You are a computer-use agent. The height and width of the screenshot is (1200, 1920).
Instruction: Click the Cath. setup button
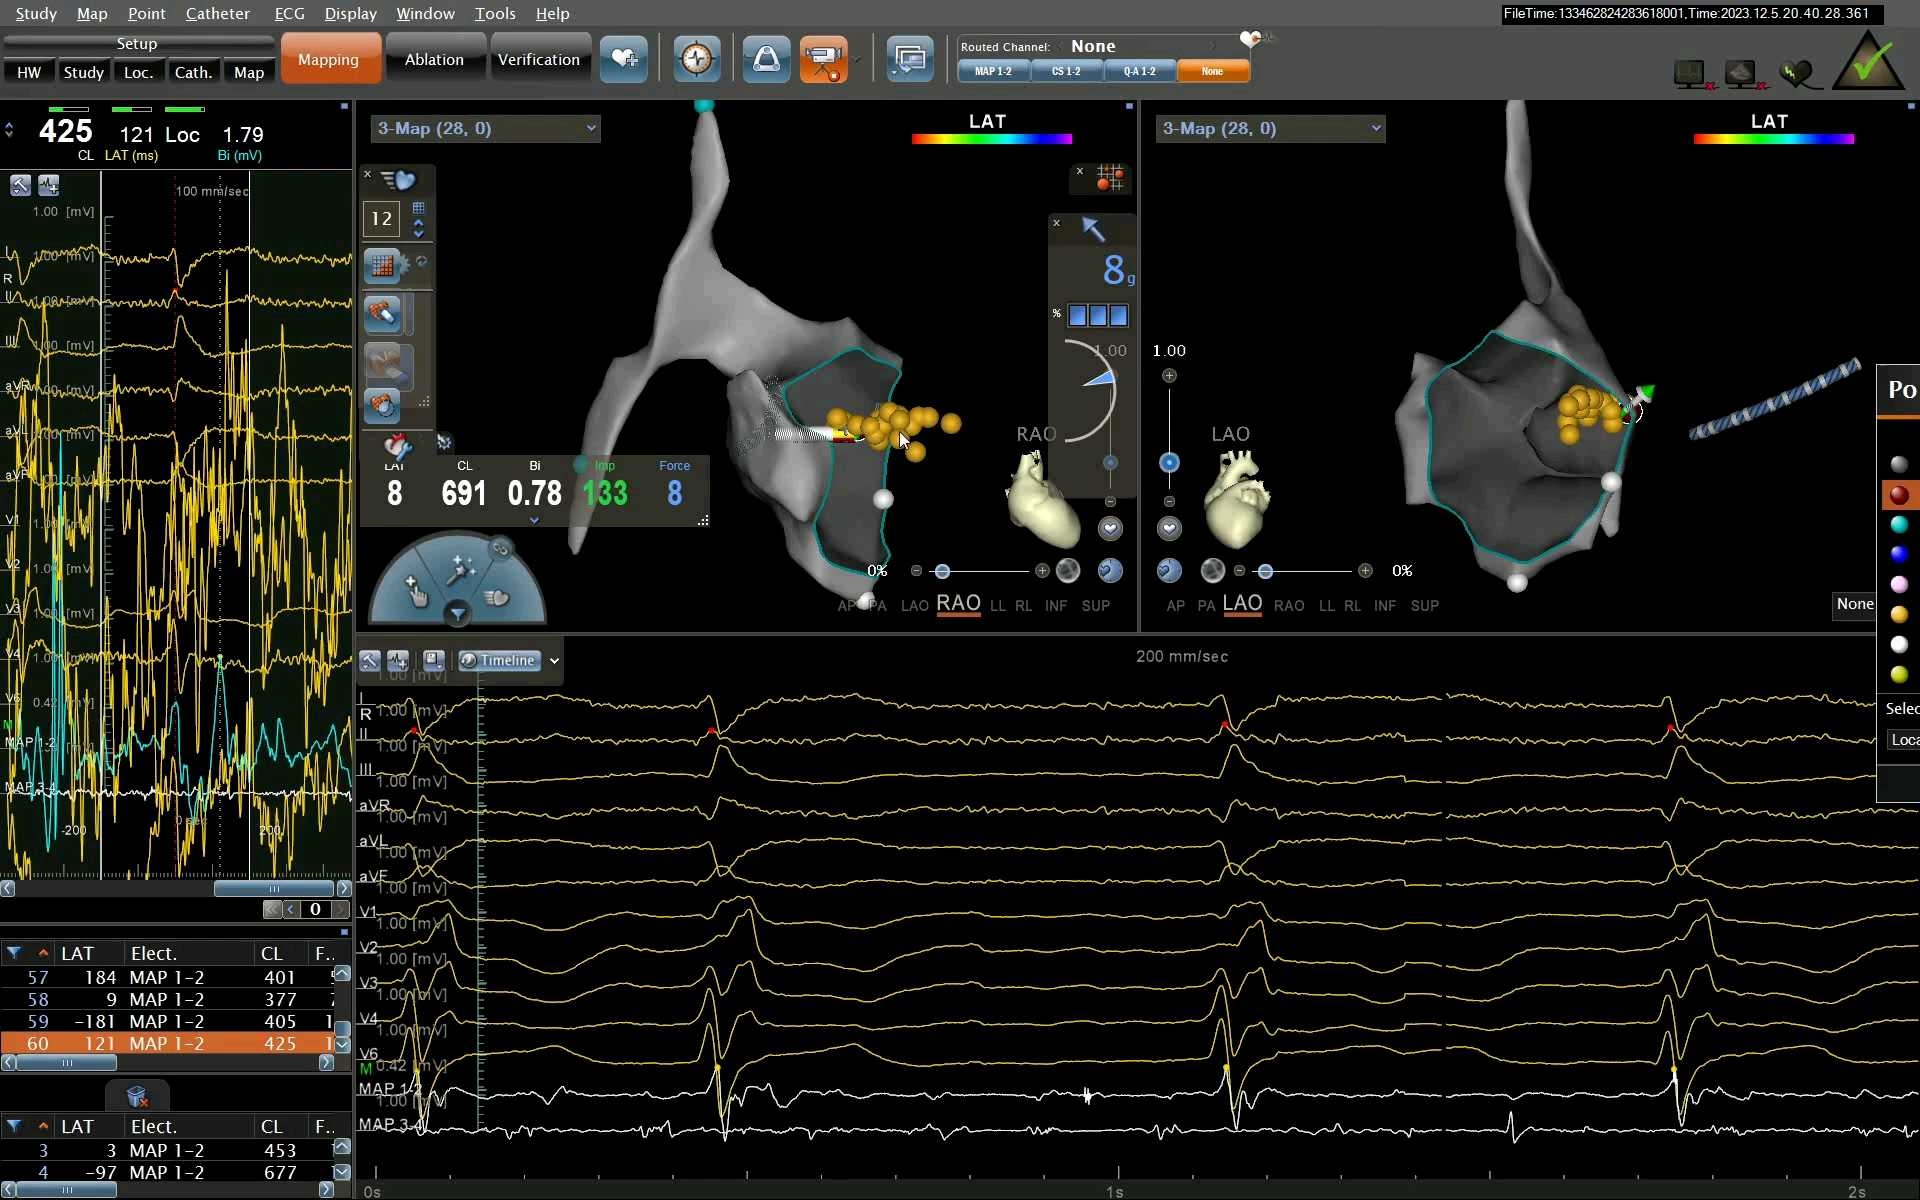(193, 72)
